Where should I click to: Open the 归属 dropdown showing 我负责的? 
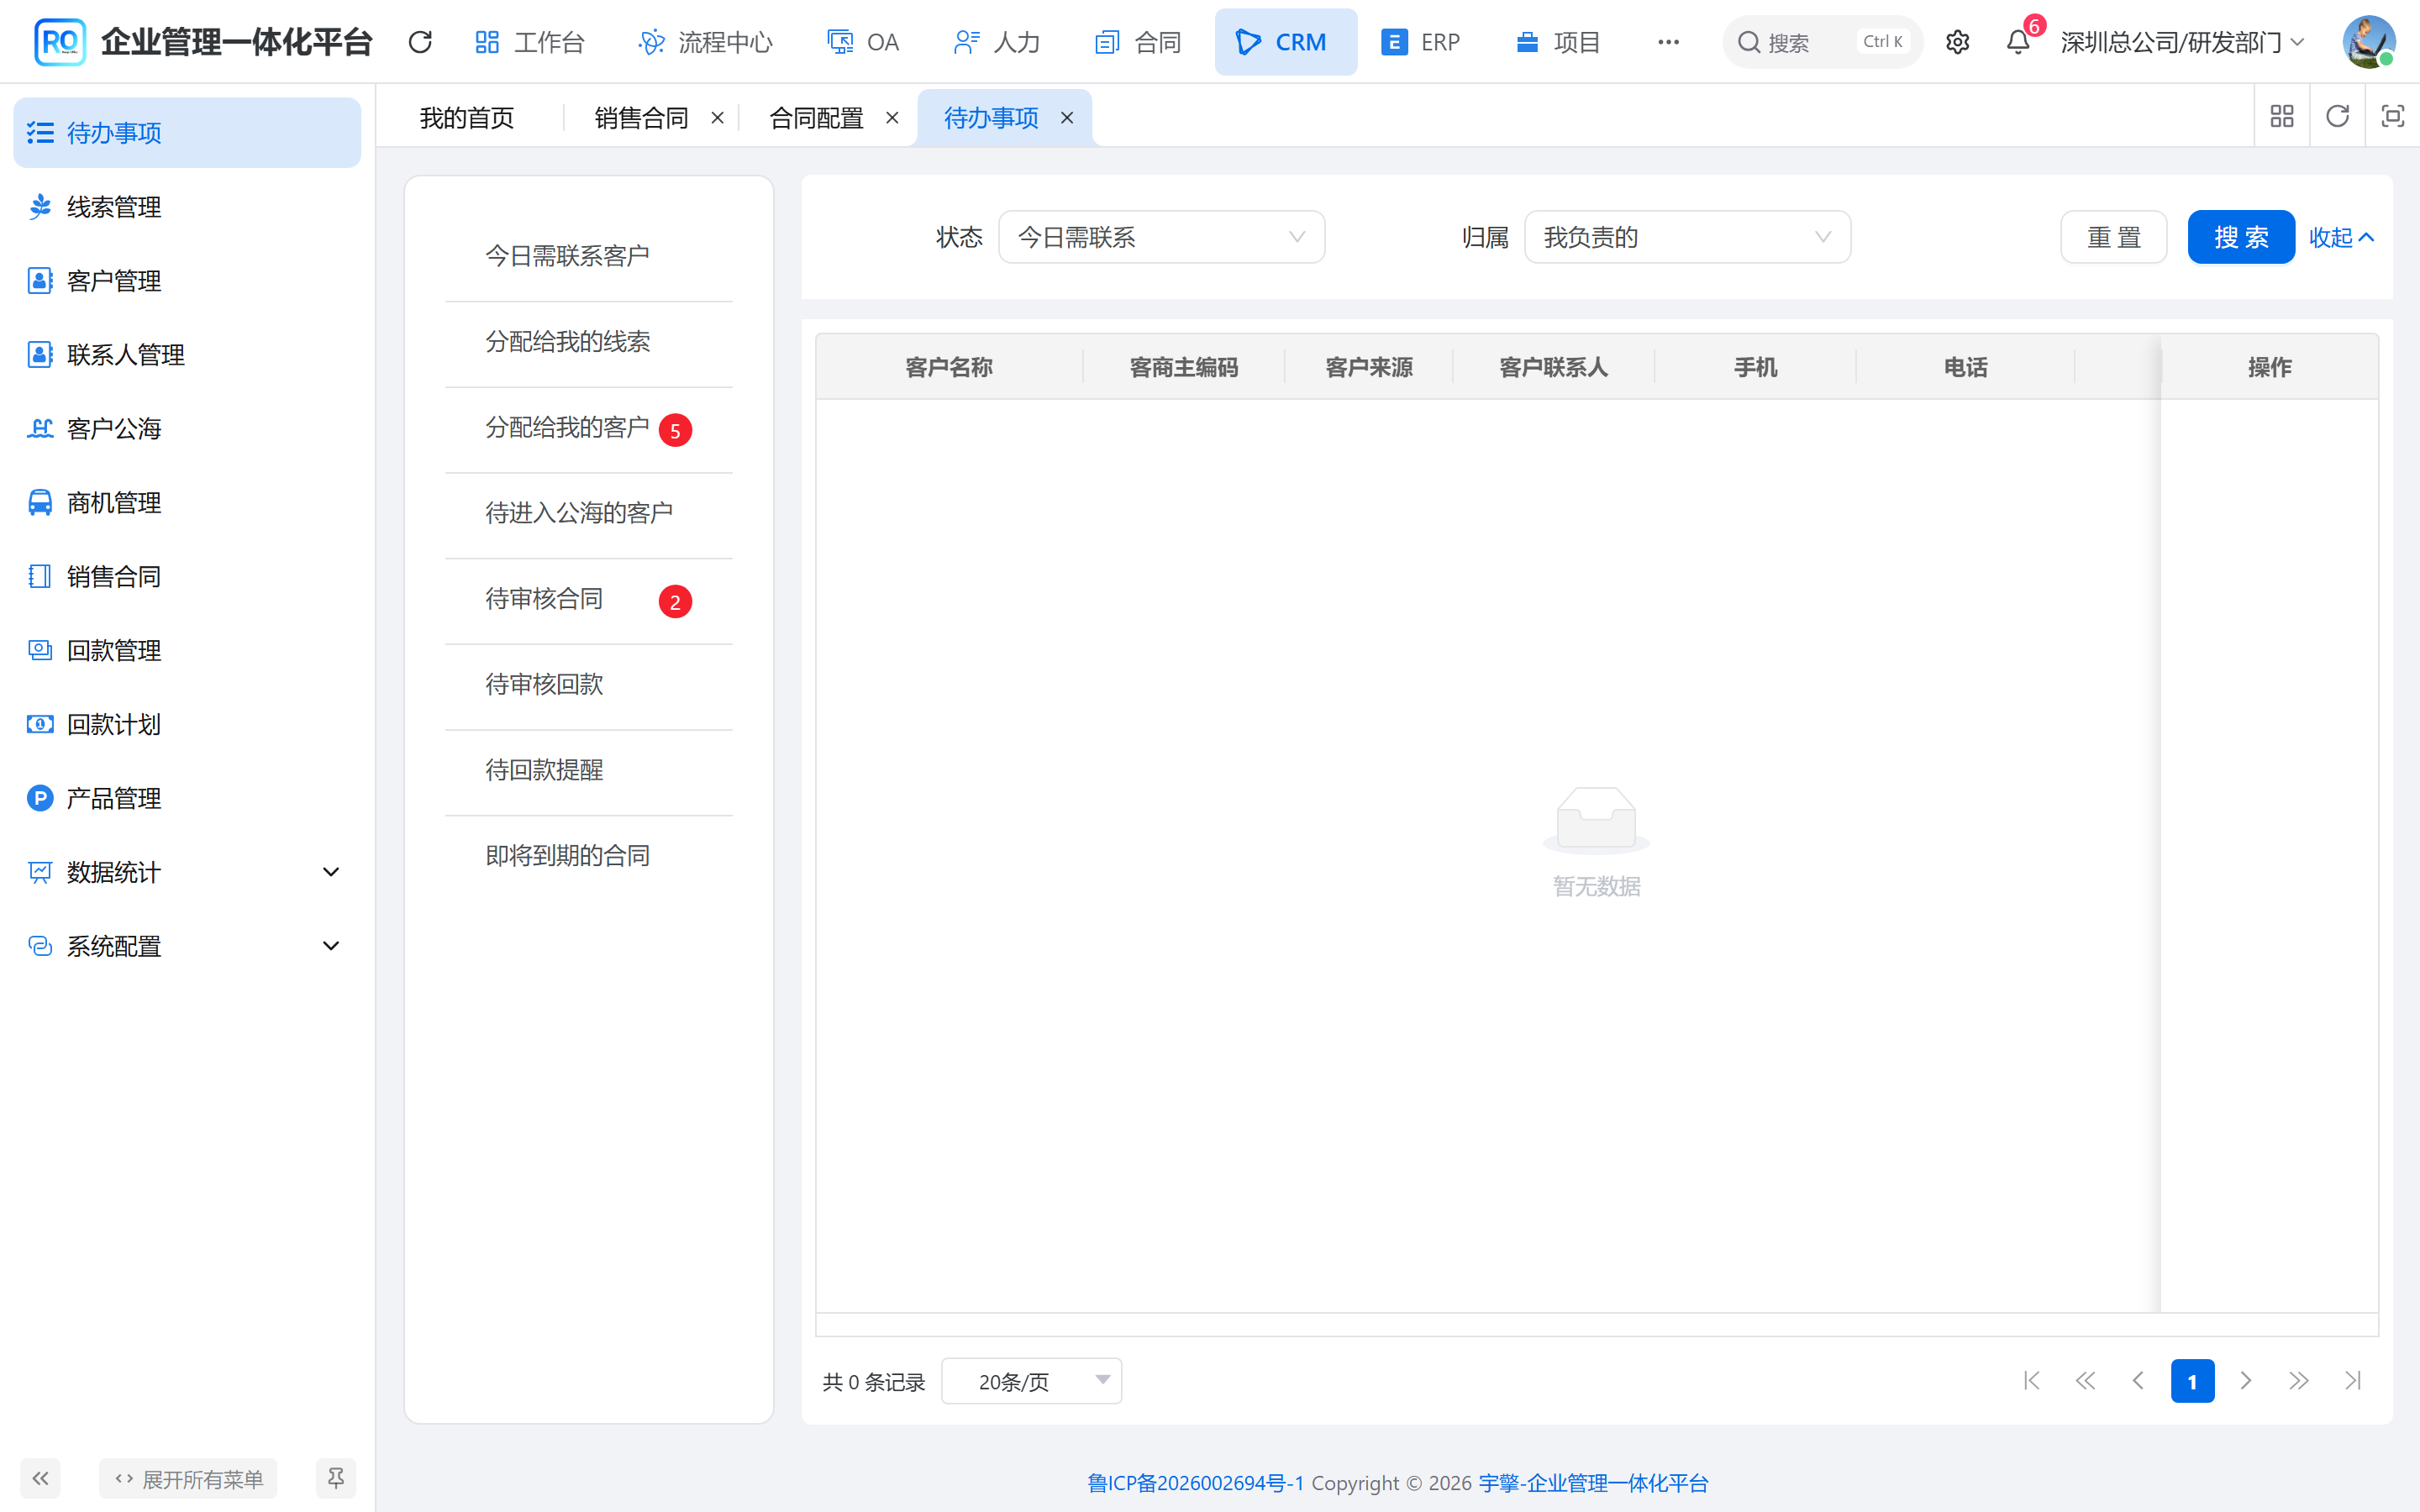pos(1687,237)
